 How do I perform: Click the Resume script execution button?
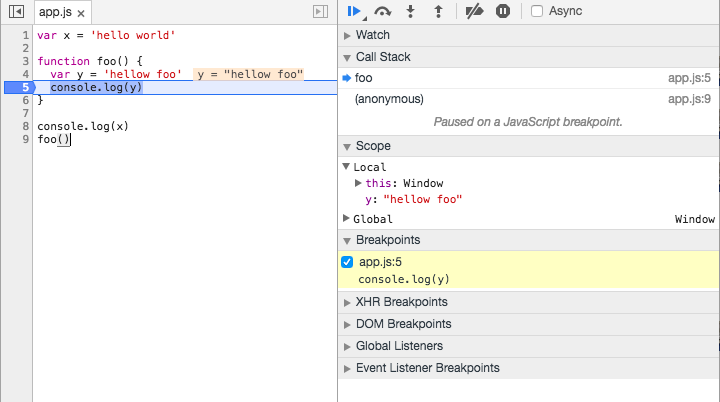353,11
